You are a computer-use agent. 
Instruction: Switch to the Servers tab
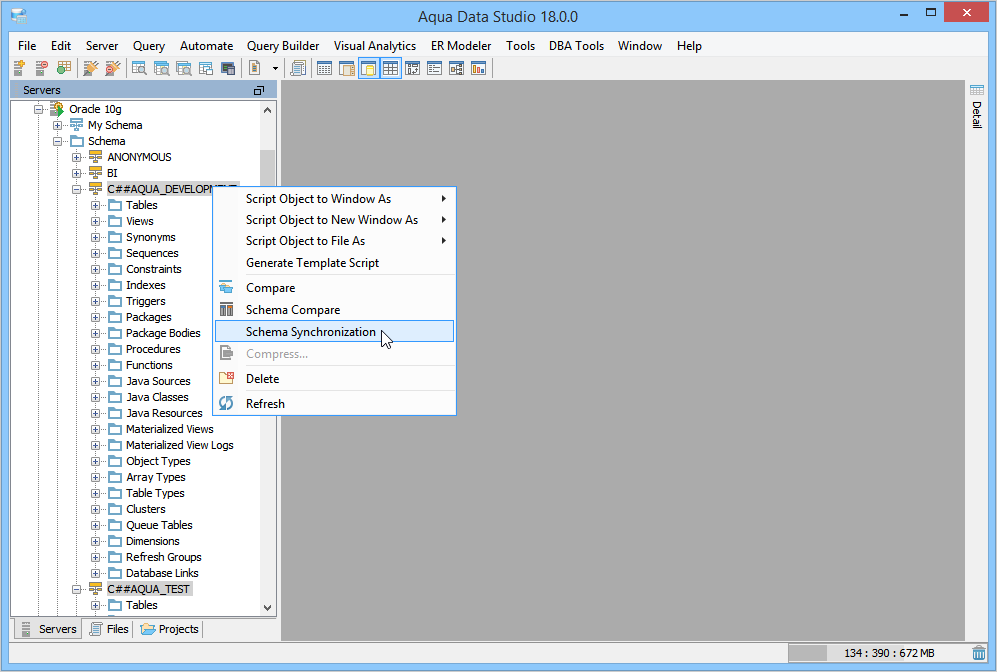(x=48, y=629)
